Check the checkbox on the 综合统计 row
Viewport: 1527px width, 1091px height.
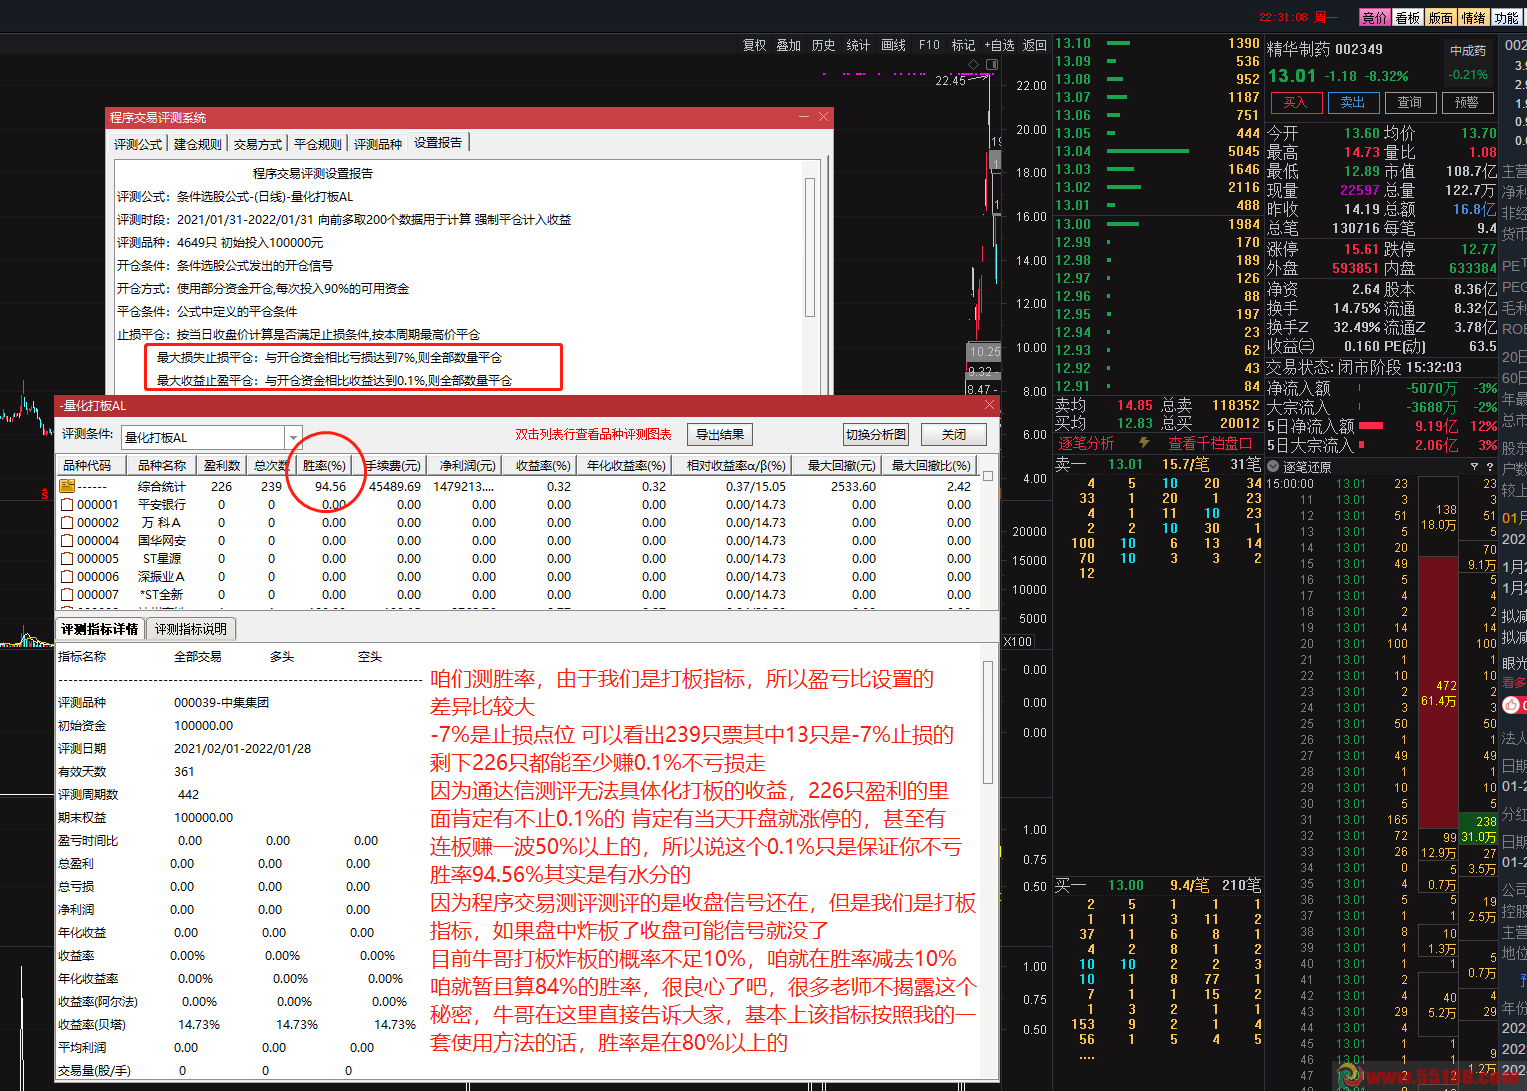(66, 486)
